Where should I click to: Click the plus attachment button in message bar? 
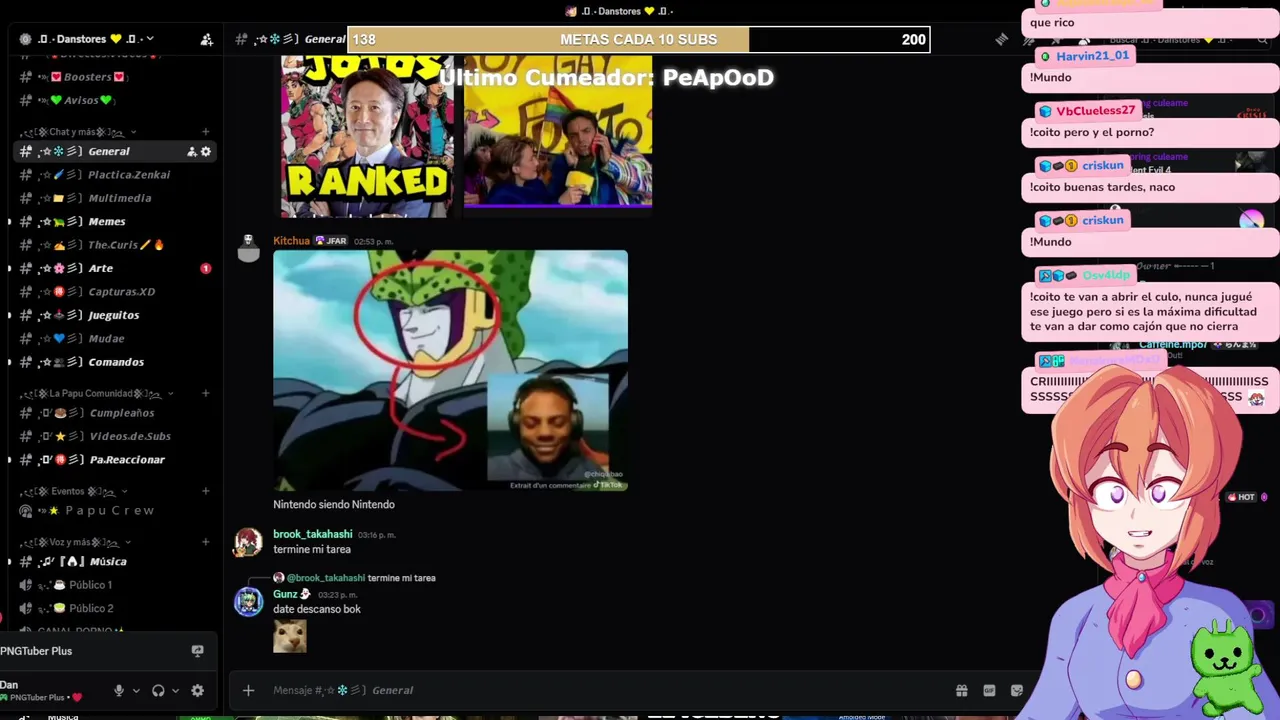tap(248, 690)
